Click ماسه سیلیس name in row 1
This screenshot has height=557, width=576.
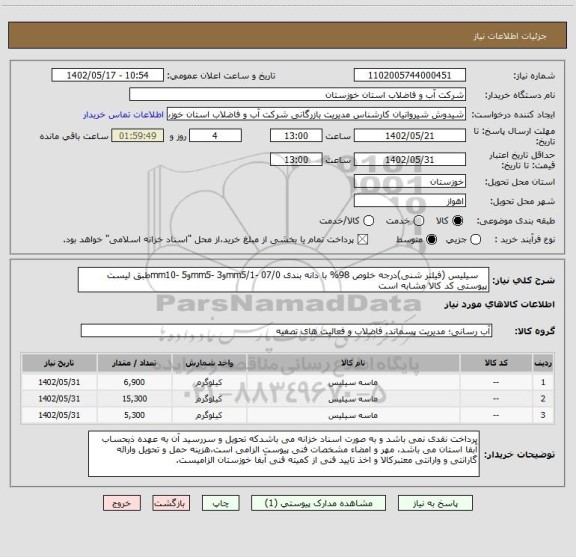click(353, 382)
